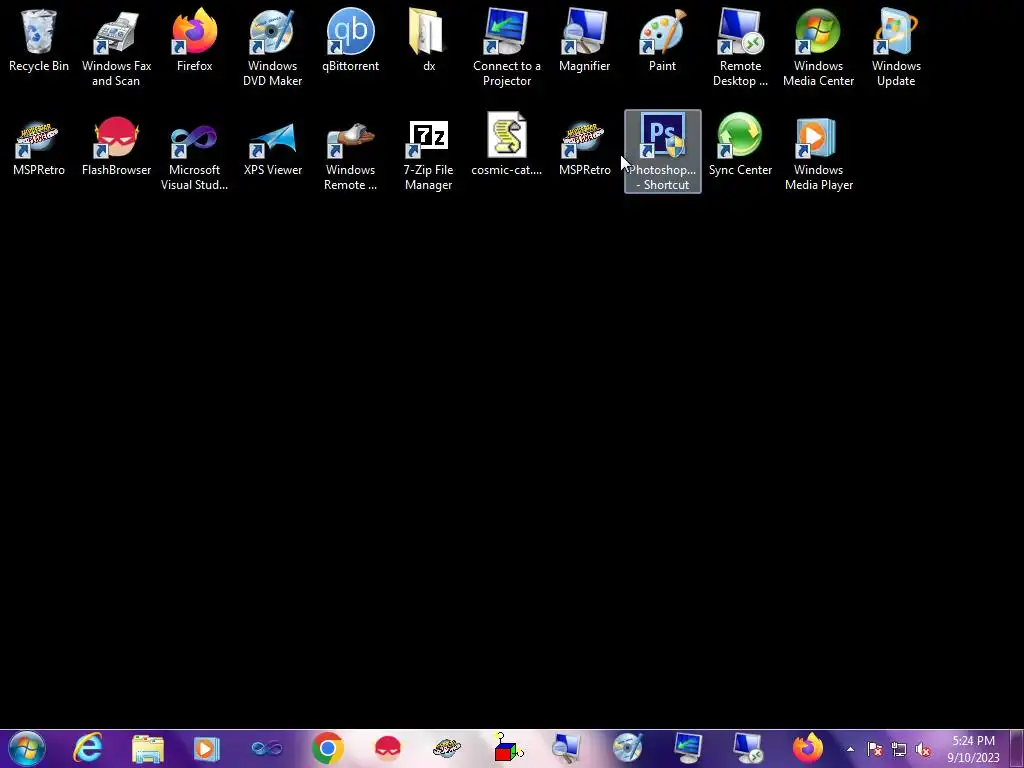Screen dimensions: 1024x768
Task: Select the Paint desktop shortcut
Action: pos(662,40)
